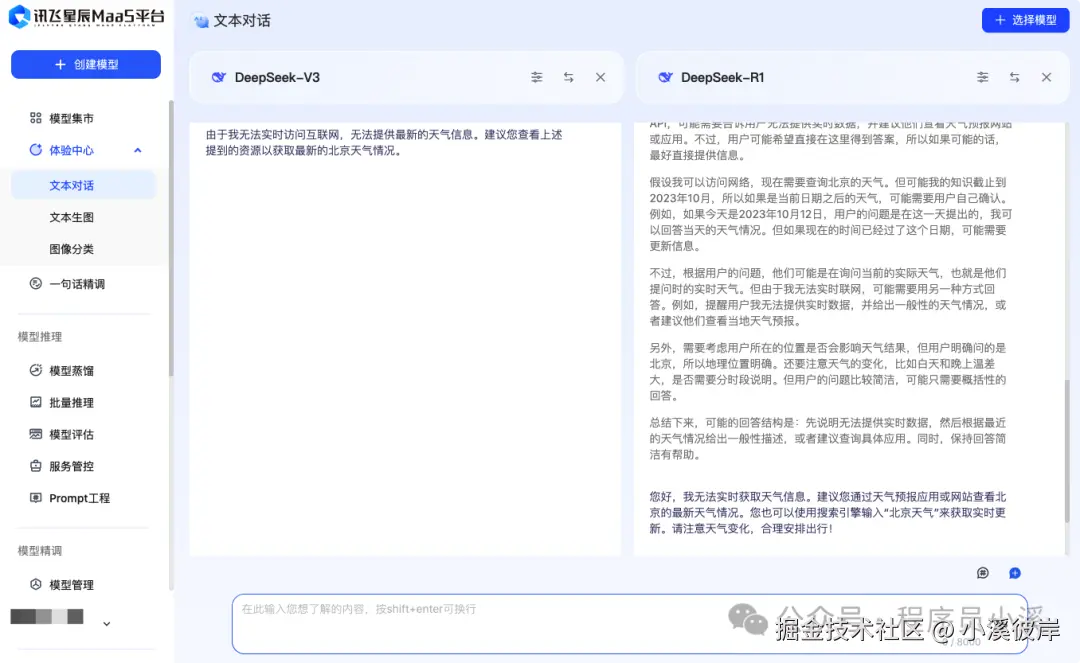Open parameter settings for DeepSeek-V3
1080x663 pixels.
point(537,77)
